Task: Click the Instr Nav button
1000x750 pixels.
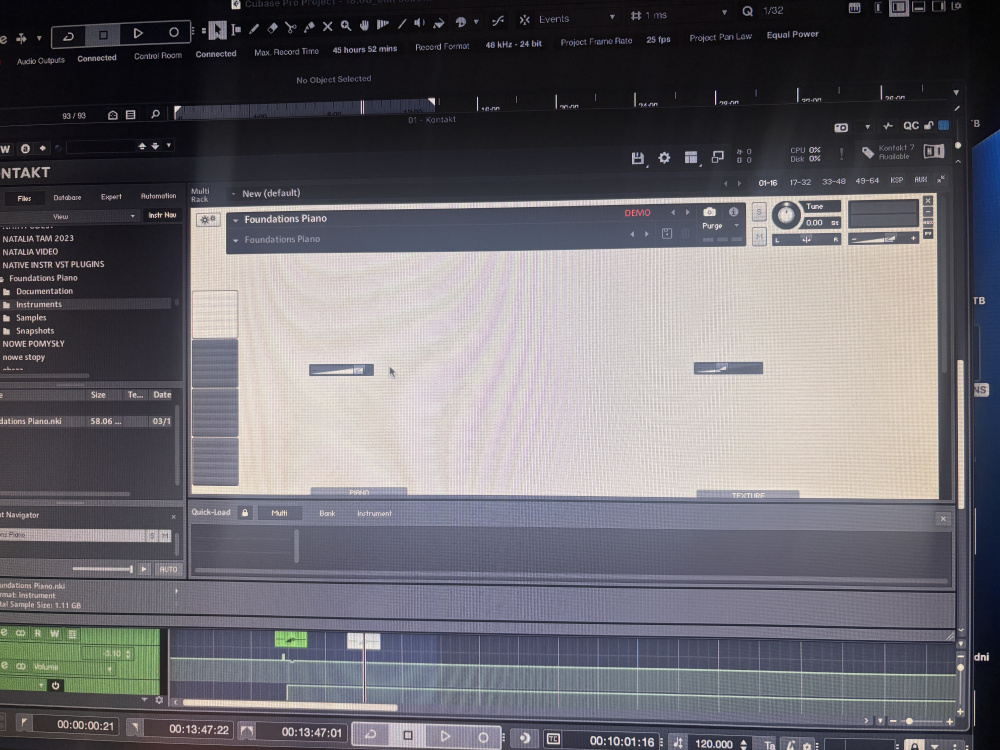Action: (x=162, y=216)
